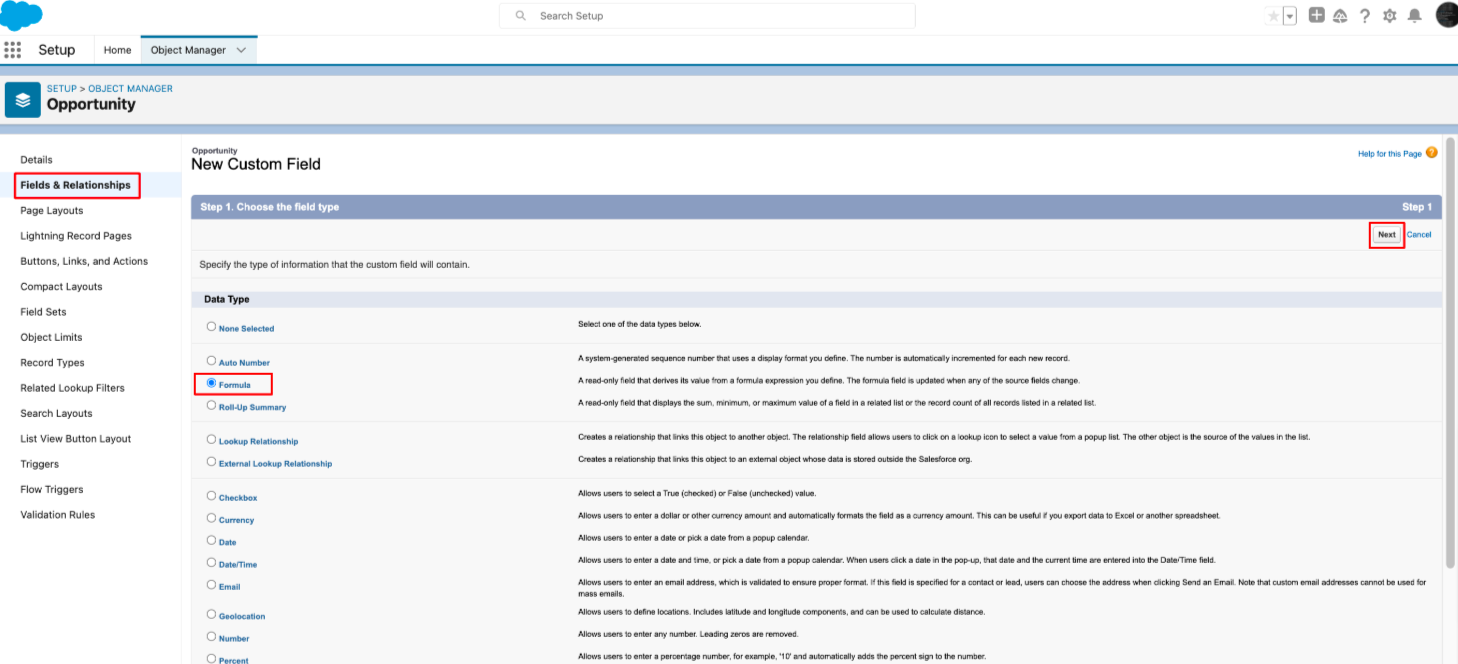Open Search Layouts section
Screen dimensions: 1458x664
[x=56, y=413]
